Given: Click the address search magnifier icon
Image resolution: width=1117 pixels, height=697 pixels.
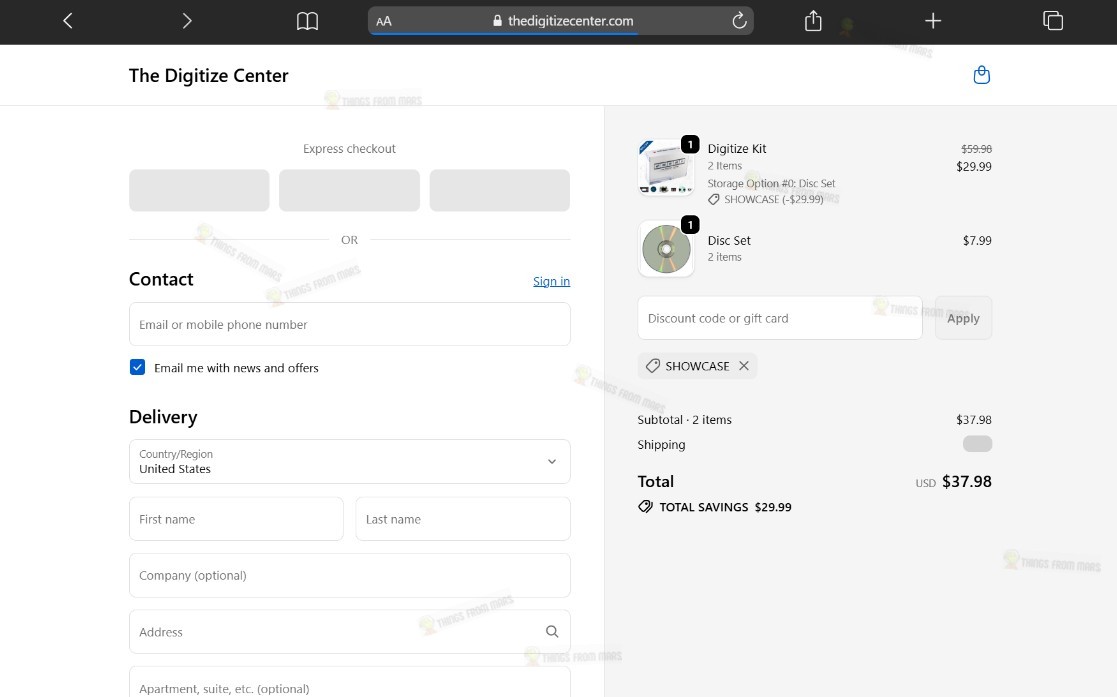Looking at the screenshot, I should (x=551, y=631).
